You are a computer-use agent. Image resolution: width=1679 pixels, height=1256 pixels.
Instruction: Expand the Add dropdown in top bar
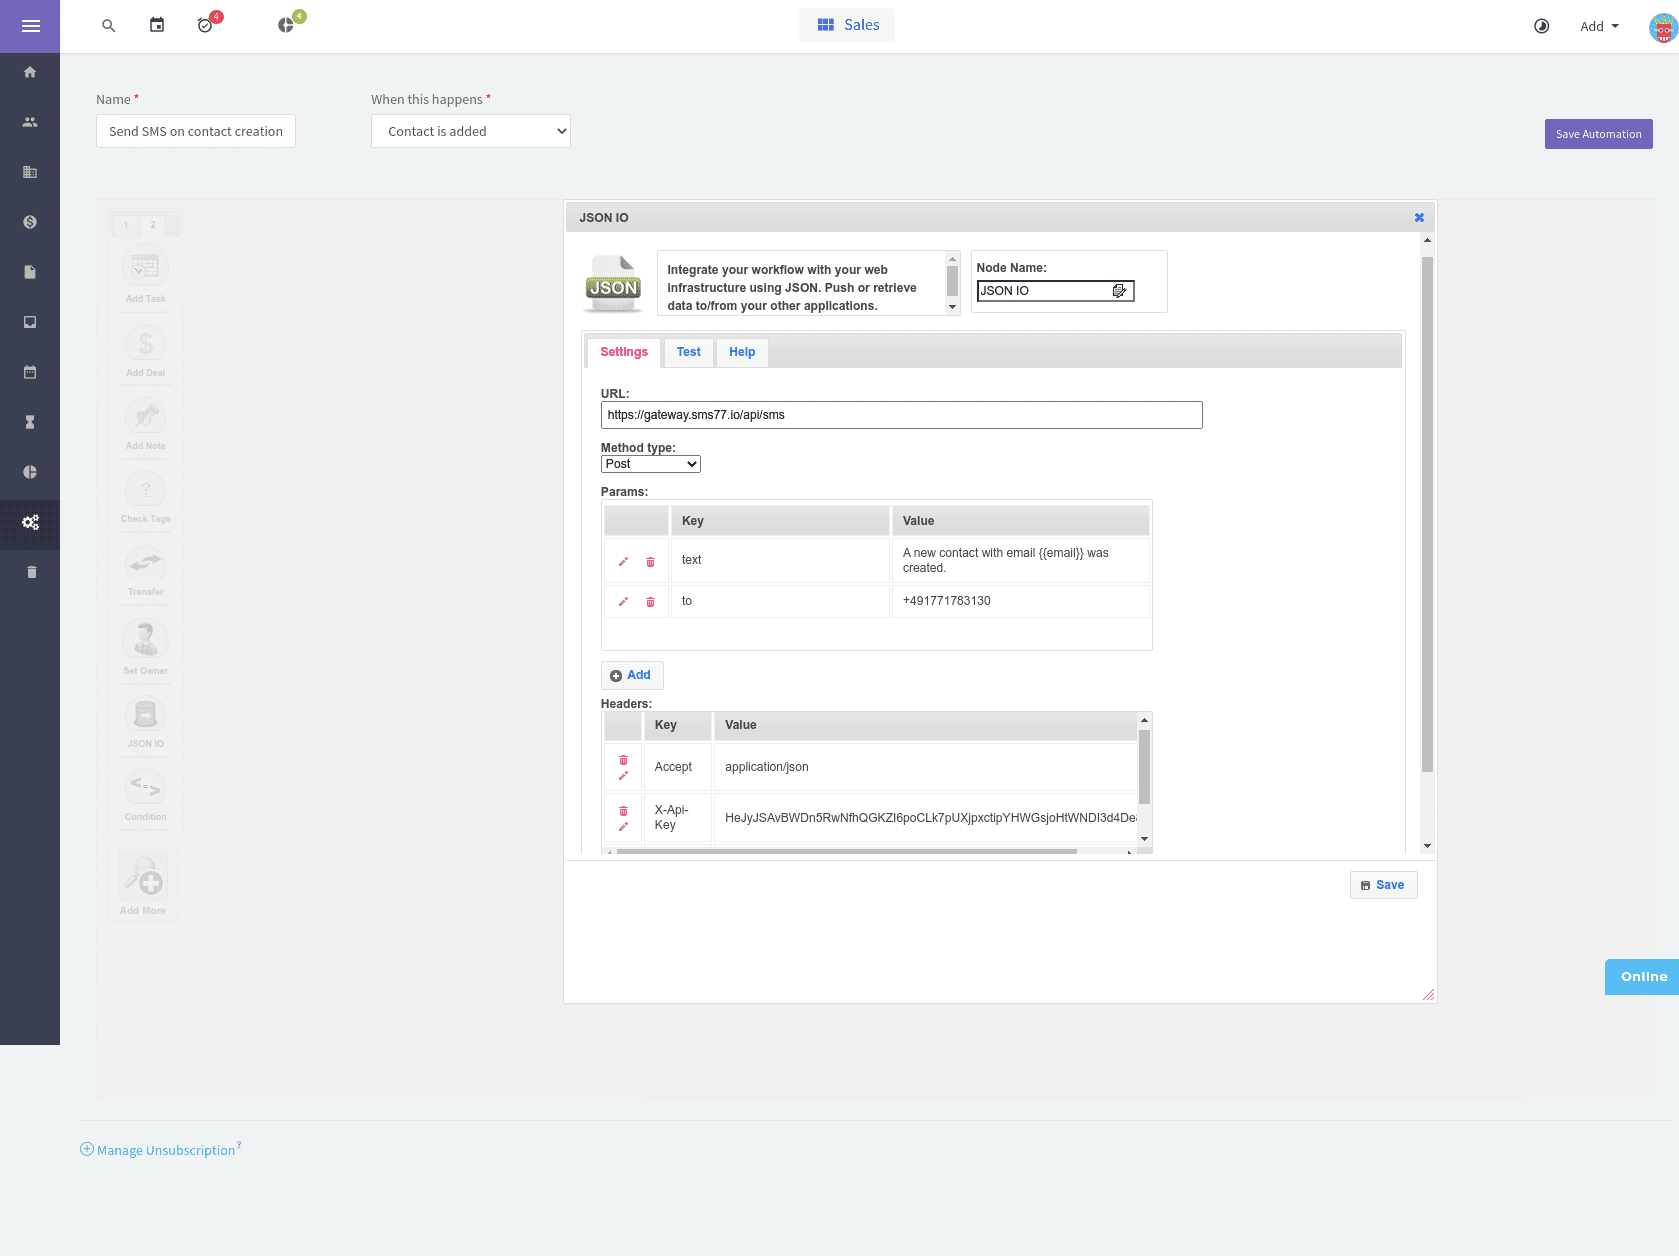(x=1599, y=26)
